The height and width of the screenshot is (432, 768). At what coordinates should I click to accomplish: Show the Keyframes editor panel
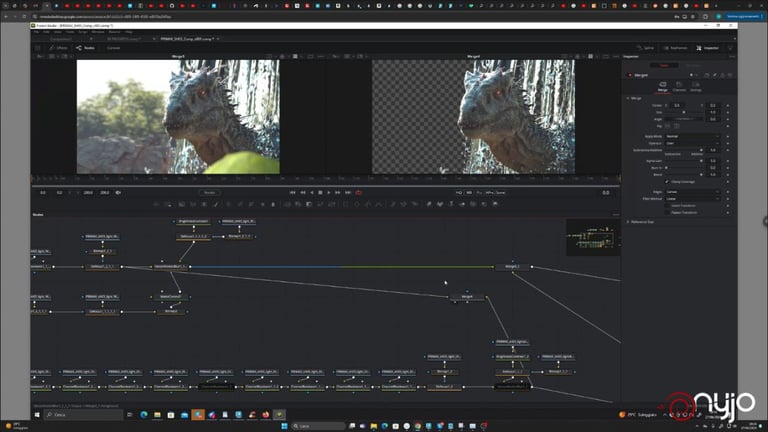click(676, 48)
